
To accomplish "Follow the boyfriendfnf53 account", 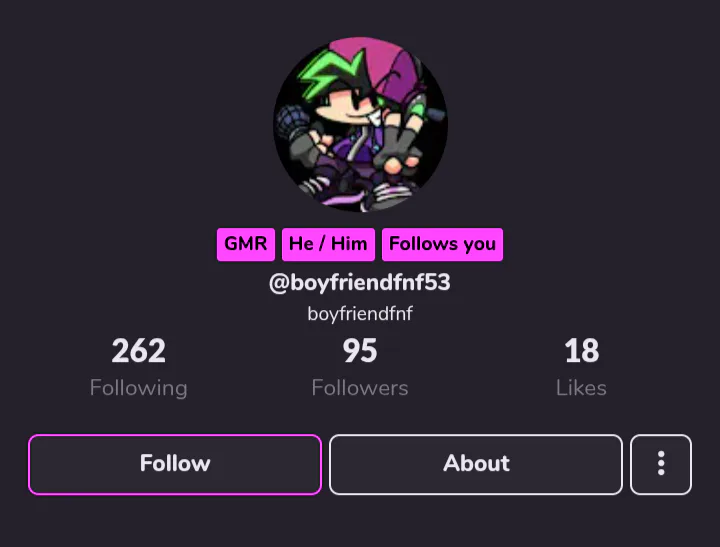I will point(175,464).
